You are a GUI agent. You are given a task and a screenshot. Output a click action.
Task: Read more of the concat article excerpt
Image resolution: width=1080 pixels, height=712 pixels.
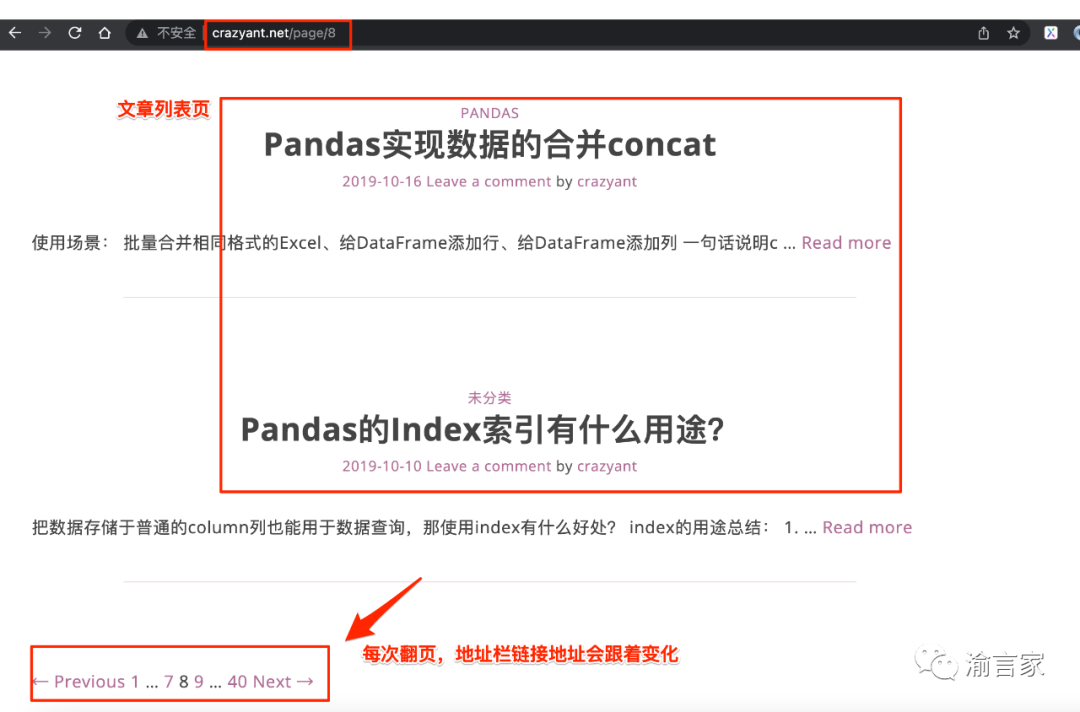(x=846, y=242)
